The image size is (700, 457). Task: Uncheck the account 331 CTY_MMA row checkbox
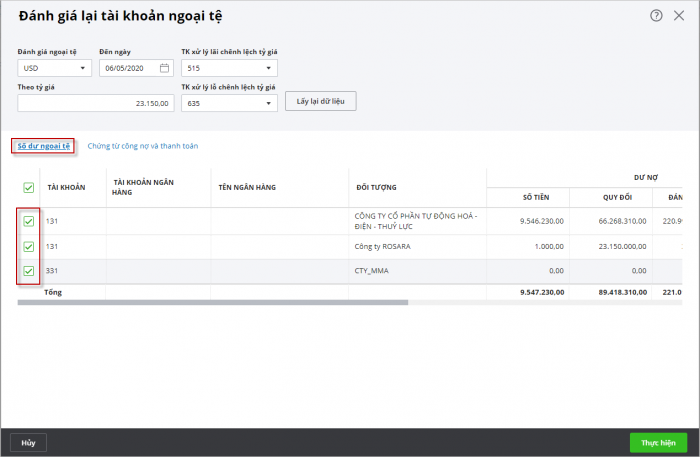point(29,271)
